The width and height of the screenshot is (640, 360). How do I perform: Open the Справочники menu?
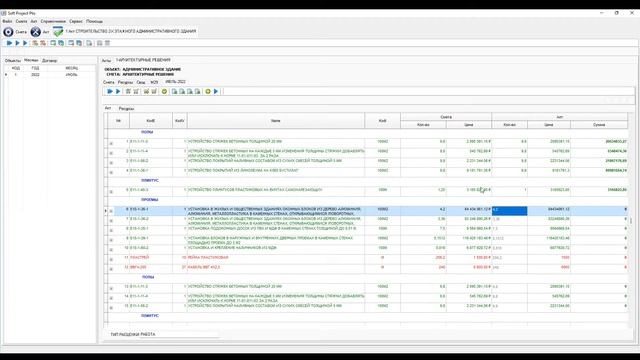(53, 21)
